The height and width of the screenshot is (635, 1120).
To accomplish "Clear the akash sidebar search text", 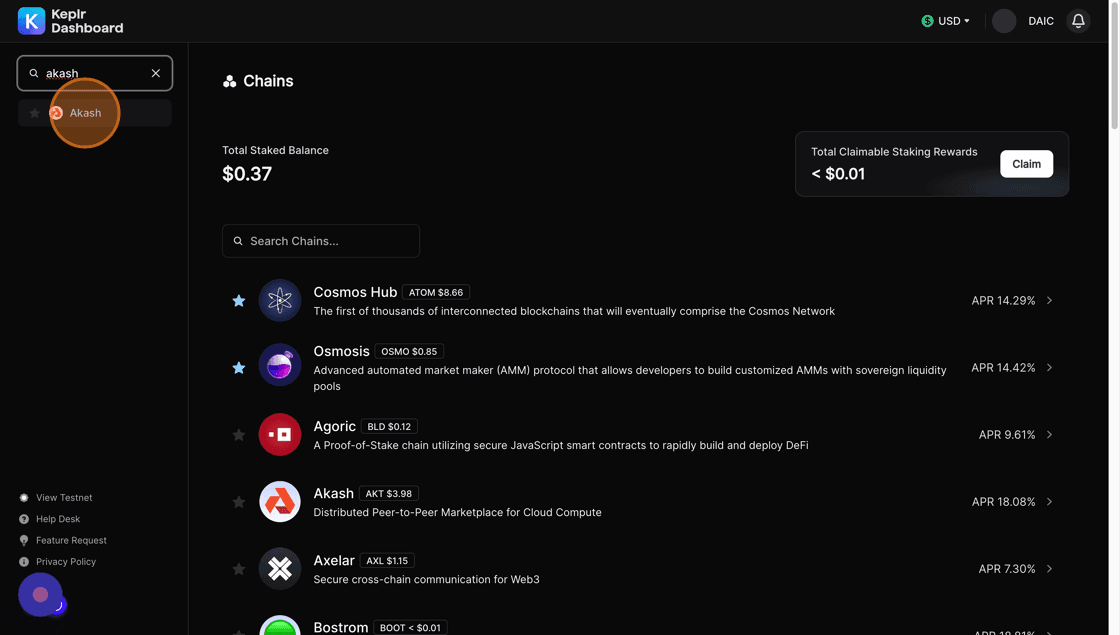I will point(156,73).
